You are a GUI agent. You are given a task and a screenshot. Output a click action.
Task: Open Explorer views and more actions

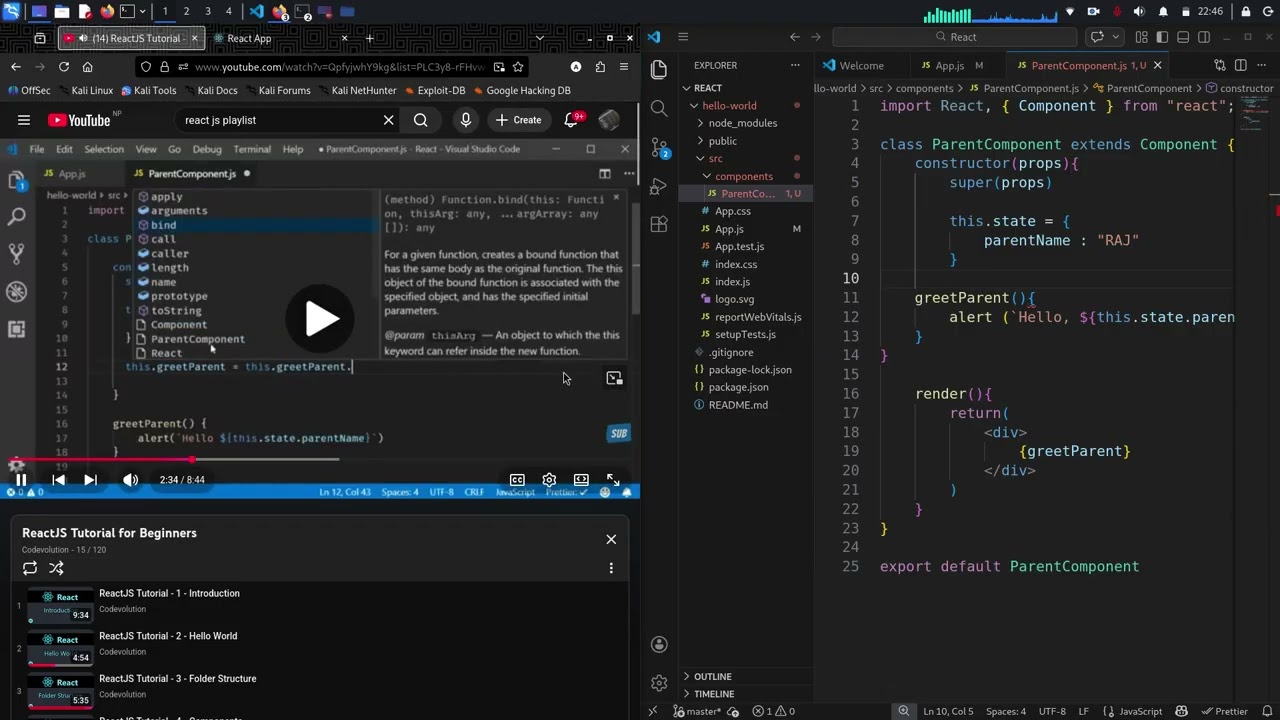(795, 65)
